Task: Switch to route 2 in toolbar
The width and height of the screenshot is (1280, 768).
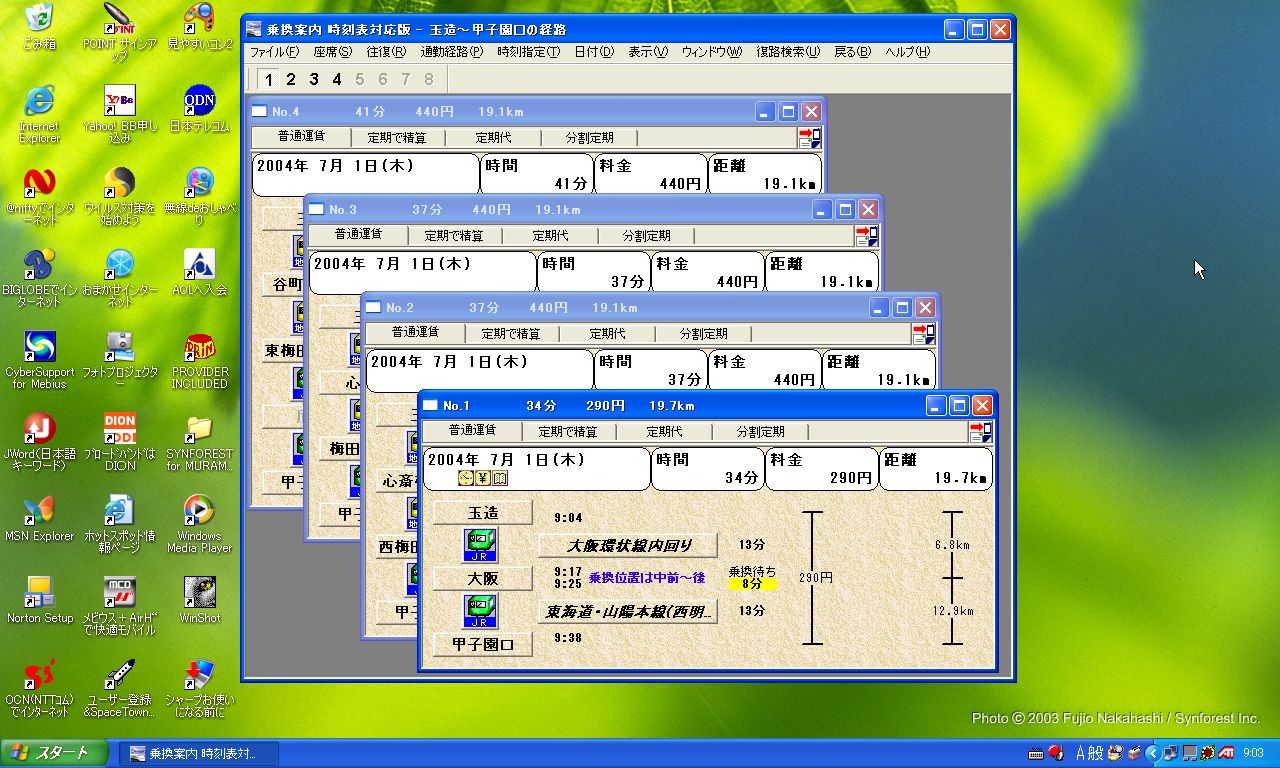Action: (291, 80)
